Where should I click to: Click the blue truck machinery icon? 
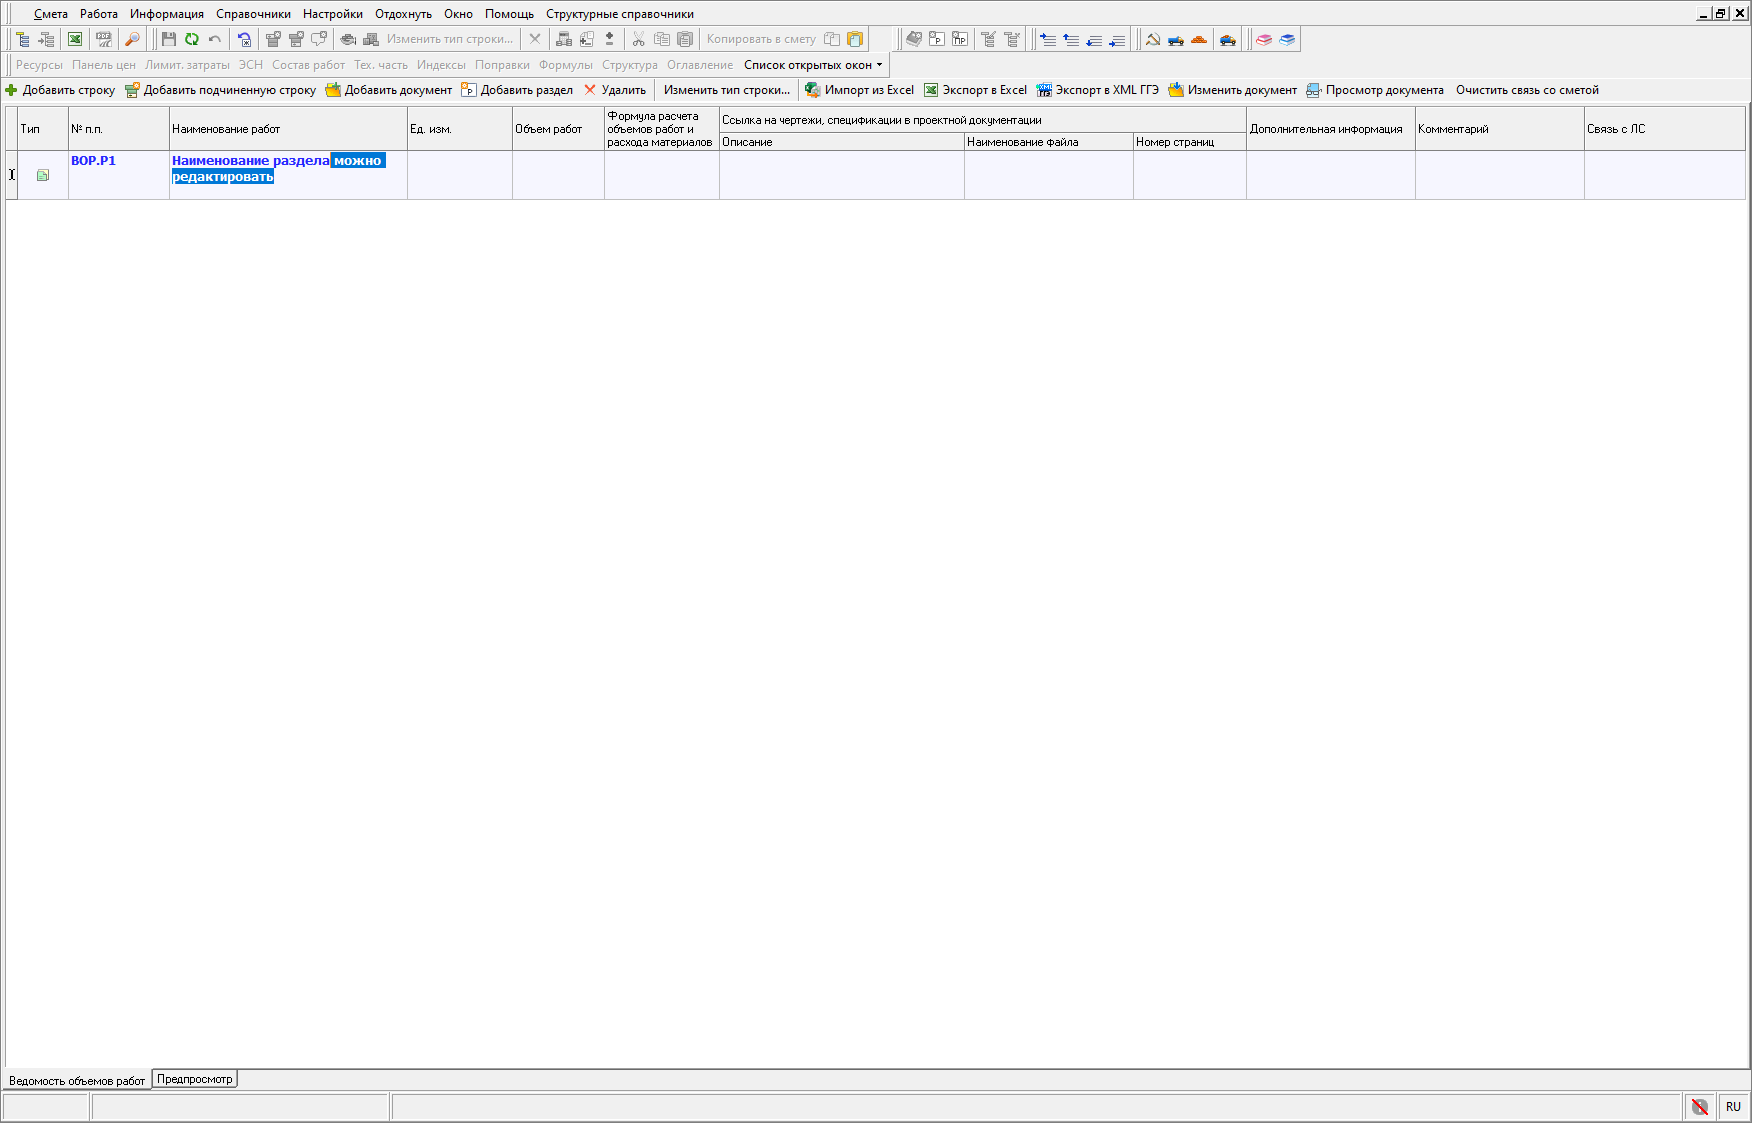click(1176, 39)
